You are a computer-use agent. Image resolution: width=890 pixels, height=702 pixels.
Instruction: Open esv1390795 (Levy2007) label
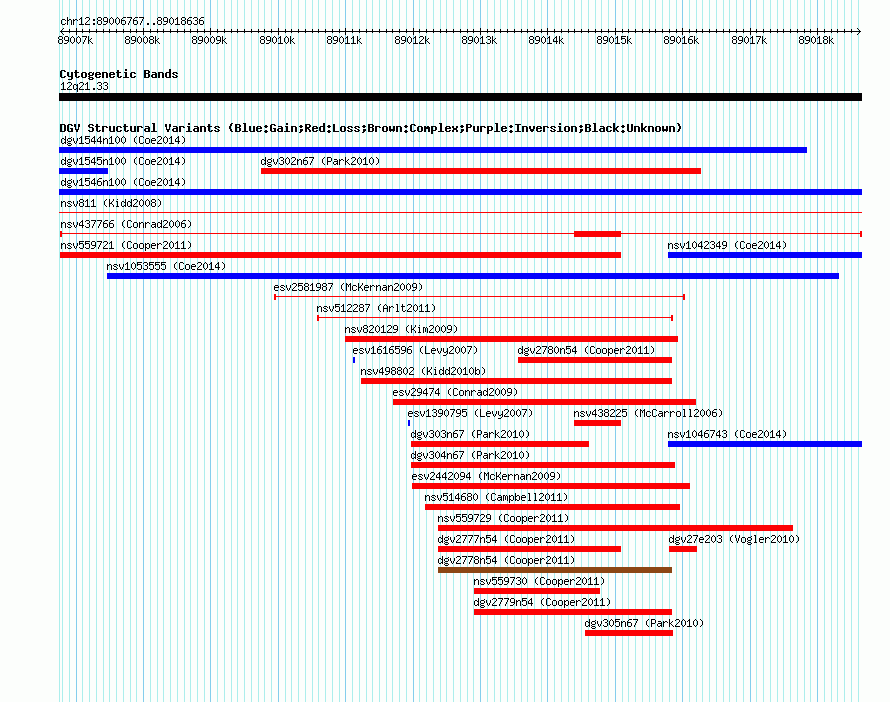click(x=471, y=413)
